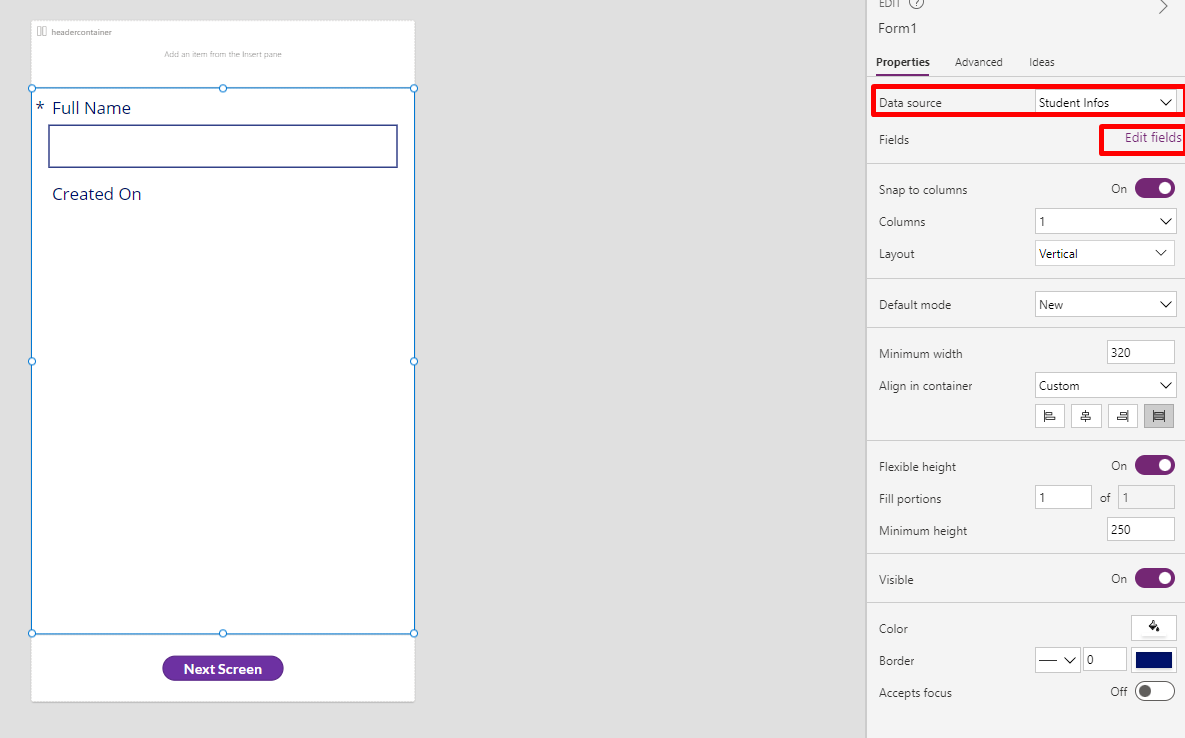Select align left in container icon
The width and height of the screenshot is (1185, 738).
coord(1050,416)
